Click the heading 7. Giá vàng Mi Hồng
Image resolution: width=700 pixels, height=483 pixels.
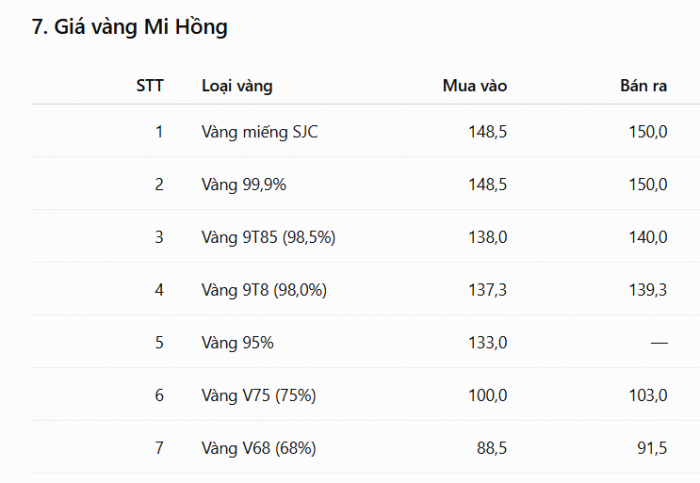point(129,27)
